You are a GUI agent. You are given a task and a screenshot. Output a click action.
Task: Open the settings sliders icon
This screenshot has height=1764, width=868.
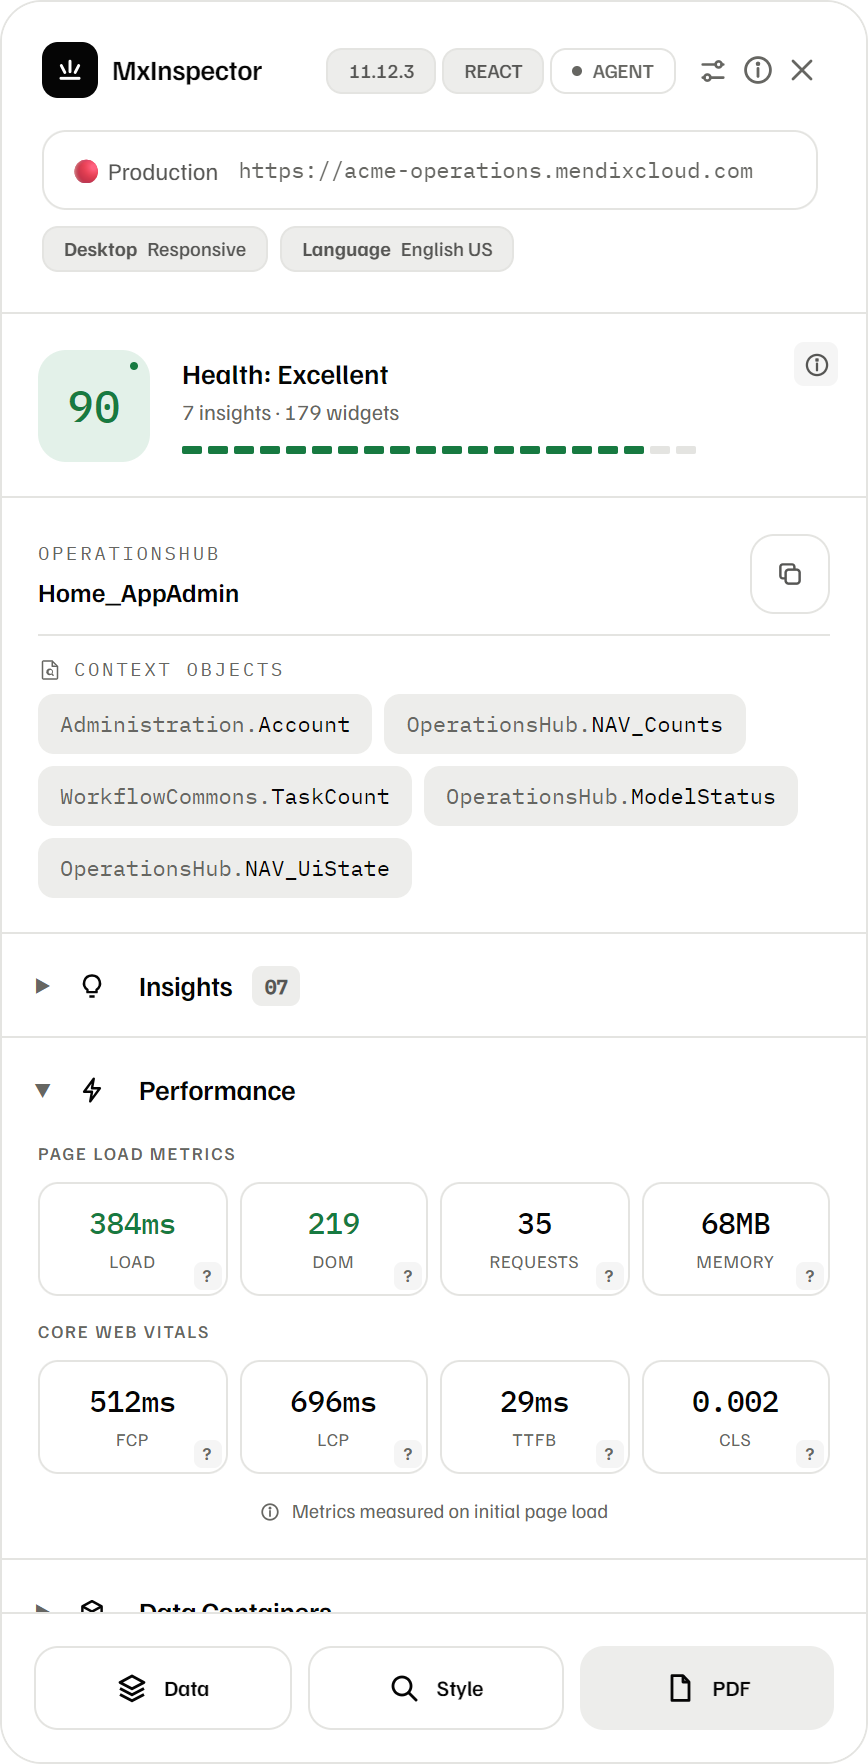click(x=713, y=71)
